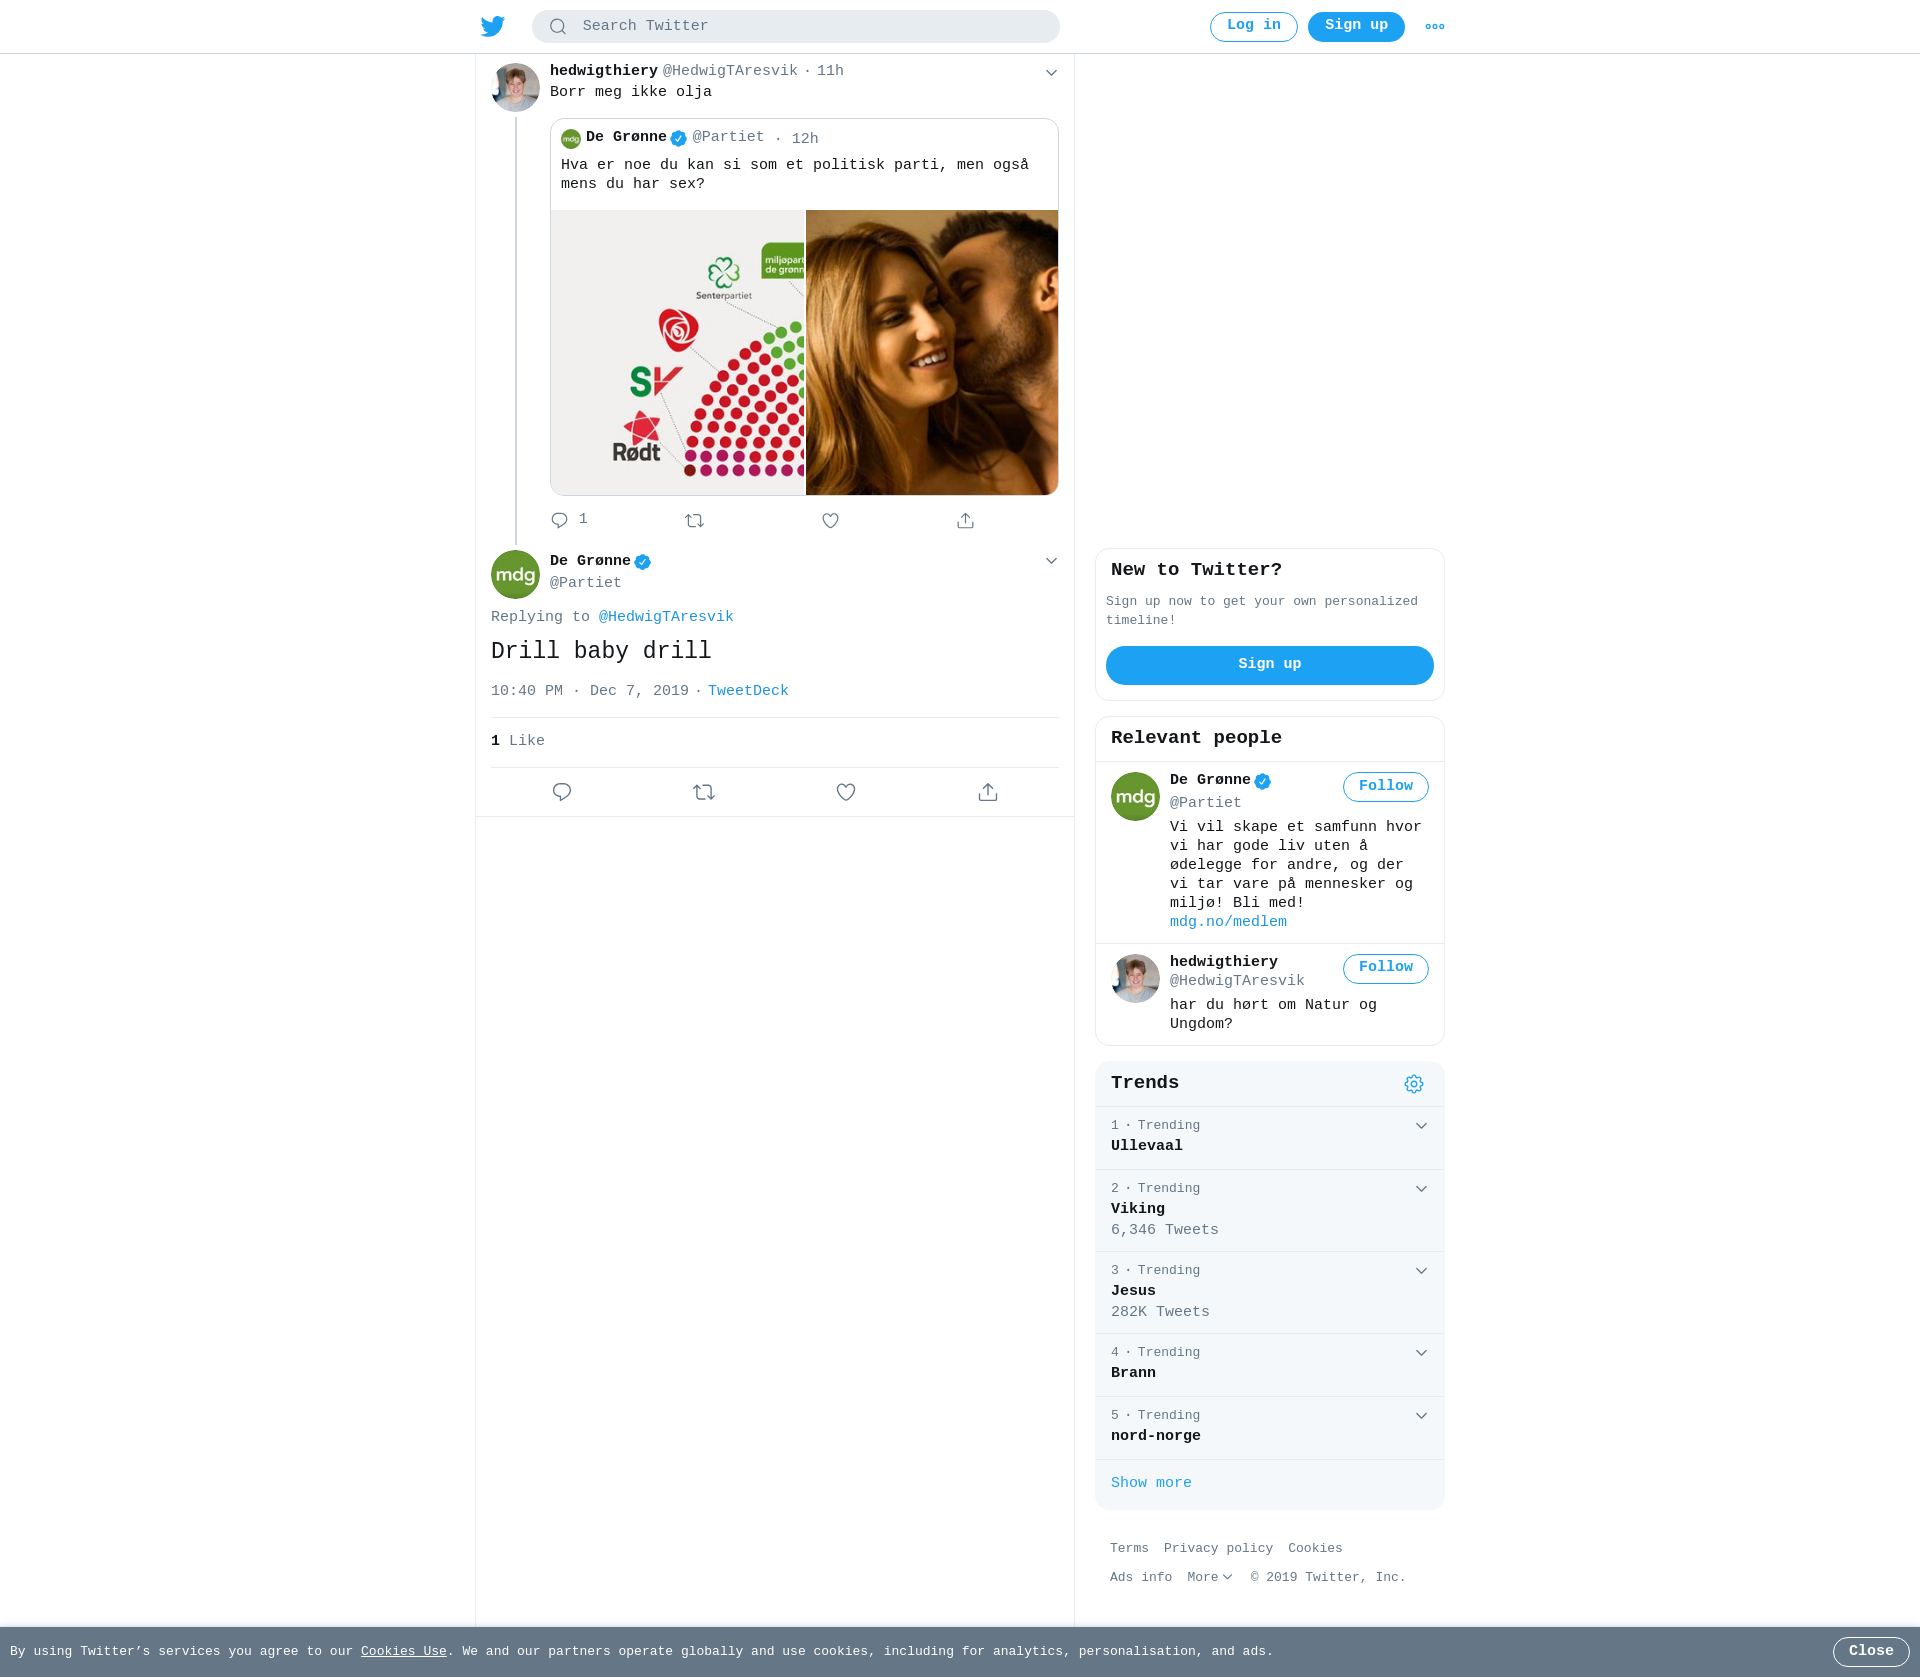Like hedwigthiery's tweet with heart icon
This screenshot has width=1920, height=1677.
click(x=830, y=520)
